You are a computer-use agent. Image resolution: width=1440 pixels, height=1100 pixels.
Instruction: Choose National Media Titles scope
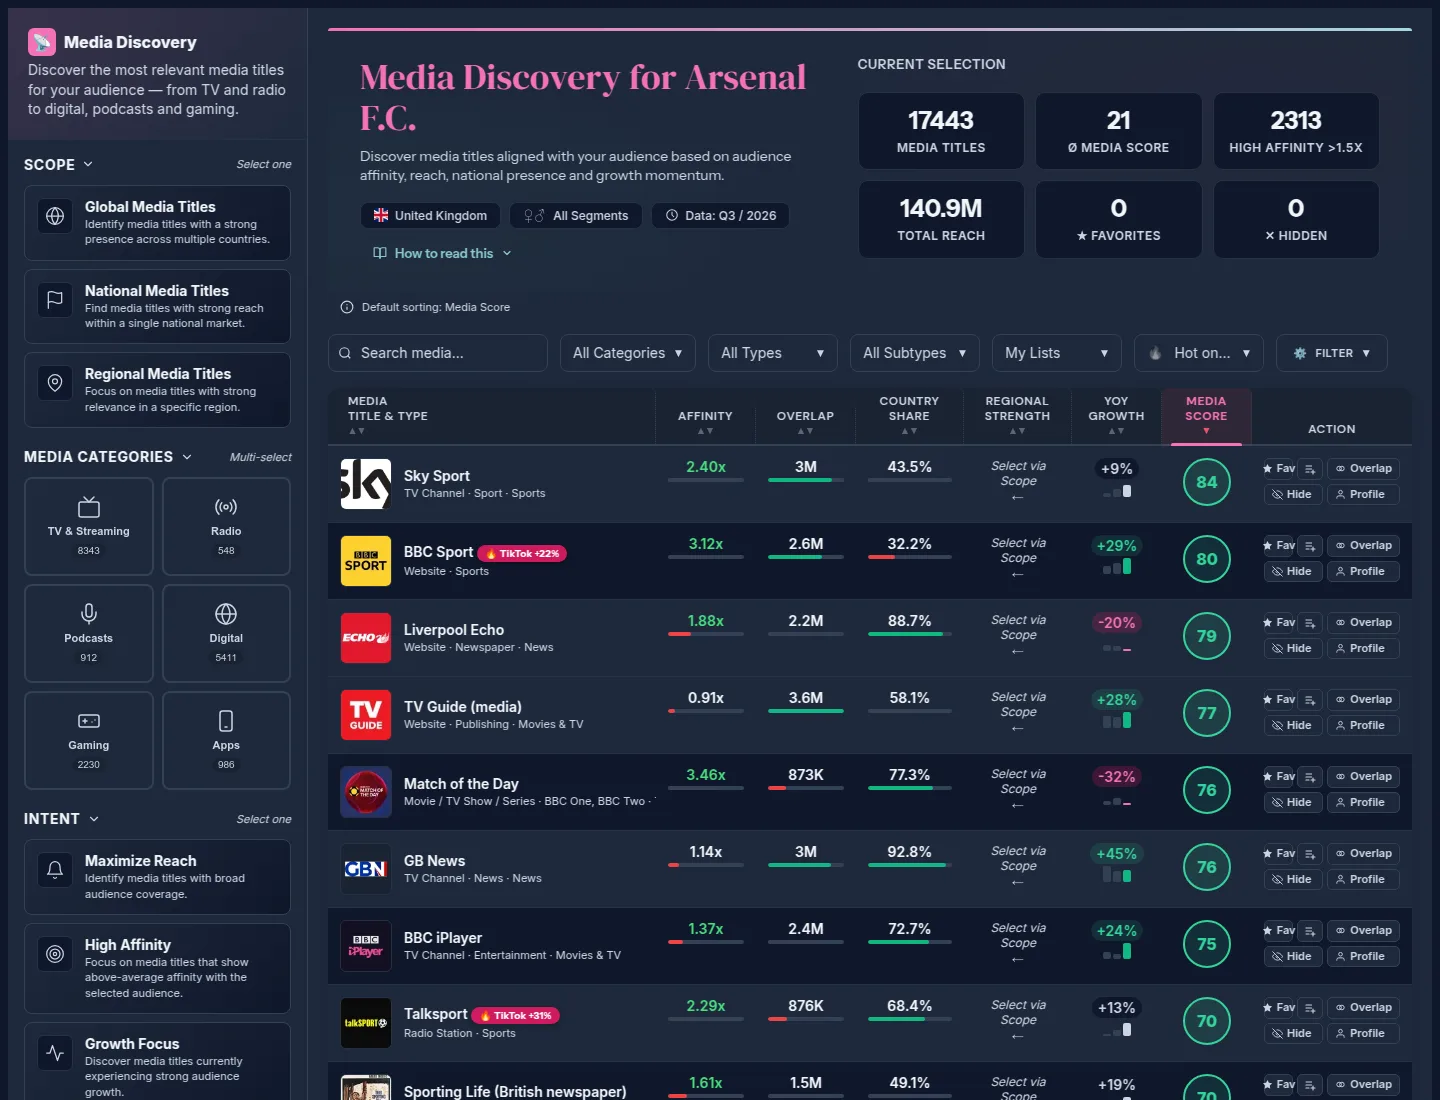(x=157, y=306)
